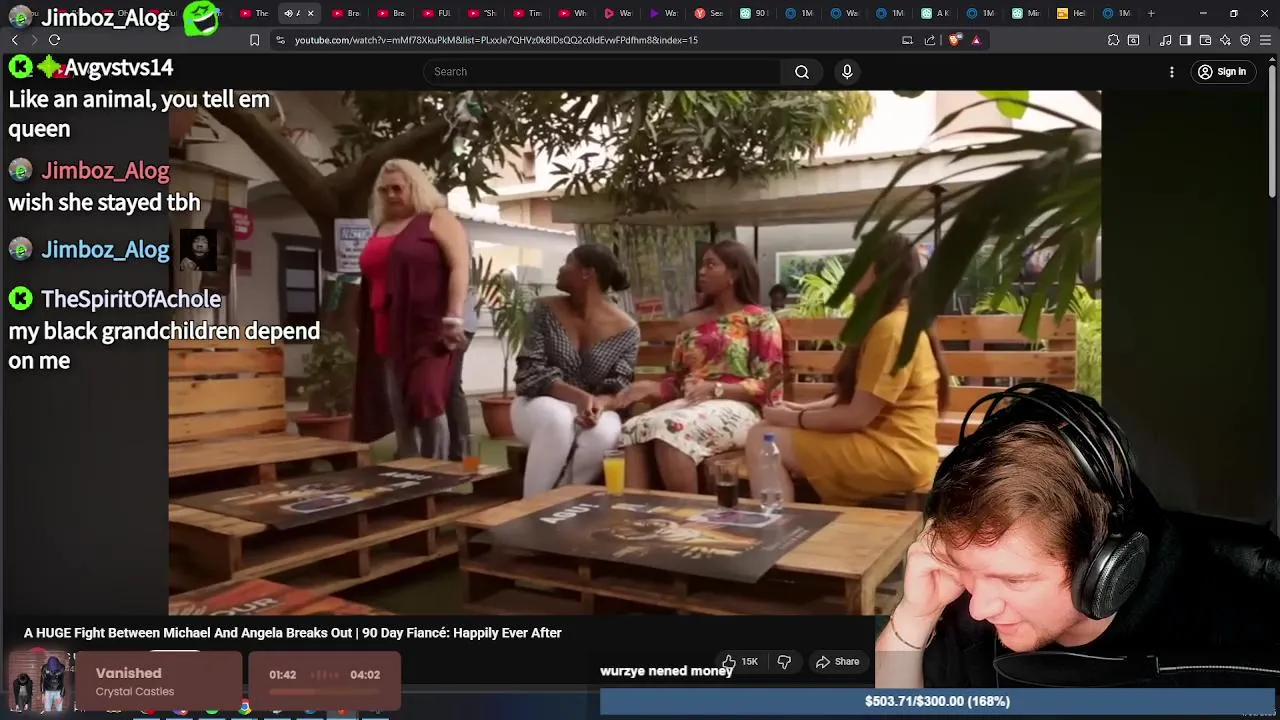The width and height of the screenshot is (1280, 720).
Task: Open the music note playlist icon in toolbar
Action: pyautogui.click(x=1165, y=40)
